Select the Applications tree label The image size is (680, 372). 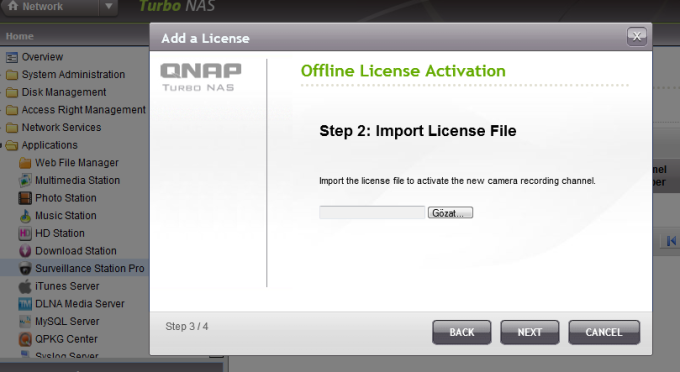[x=49, y=145]
